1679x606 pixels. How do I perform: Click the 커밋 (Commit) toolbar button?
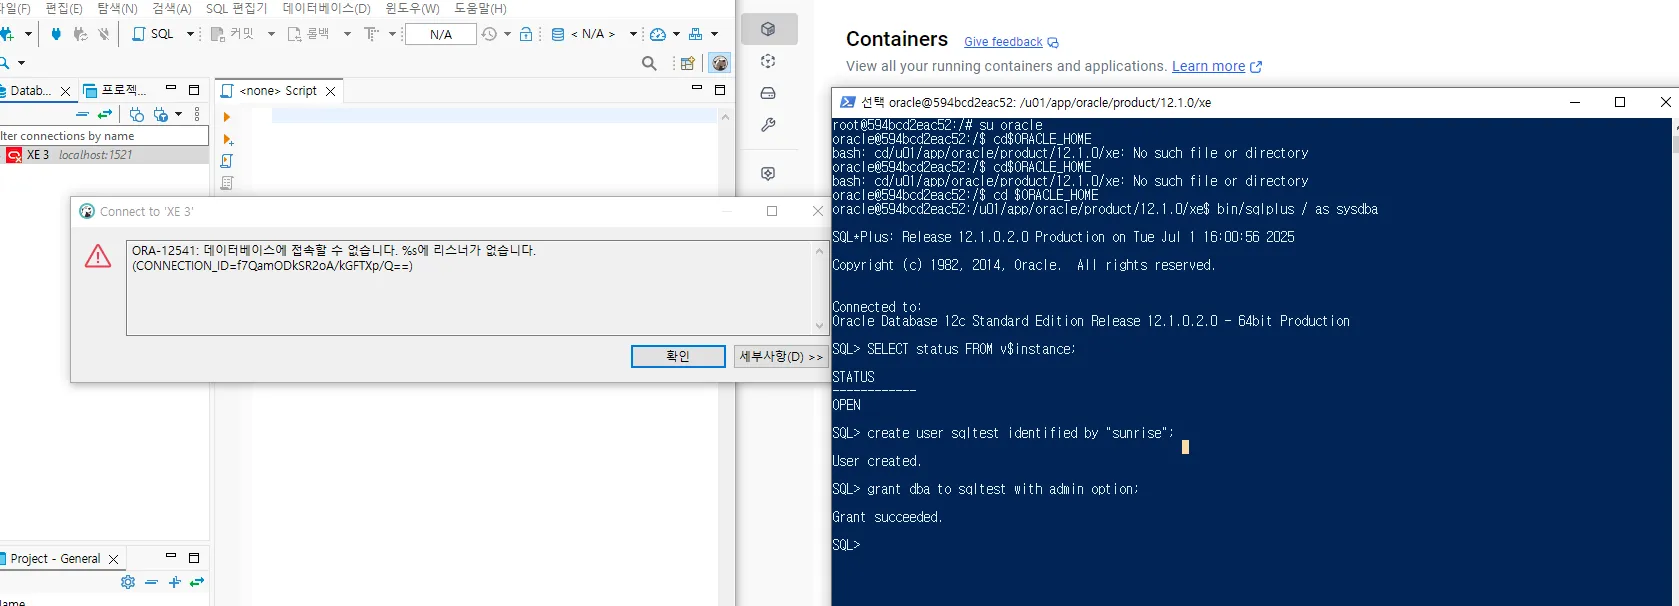click(x=232, y=34)
